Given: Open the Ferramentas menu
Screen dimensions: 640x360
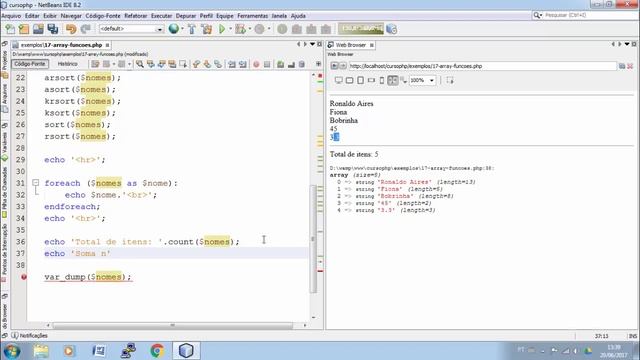Looking at the screenshot, I should [253, 16].
